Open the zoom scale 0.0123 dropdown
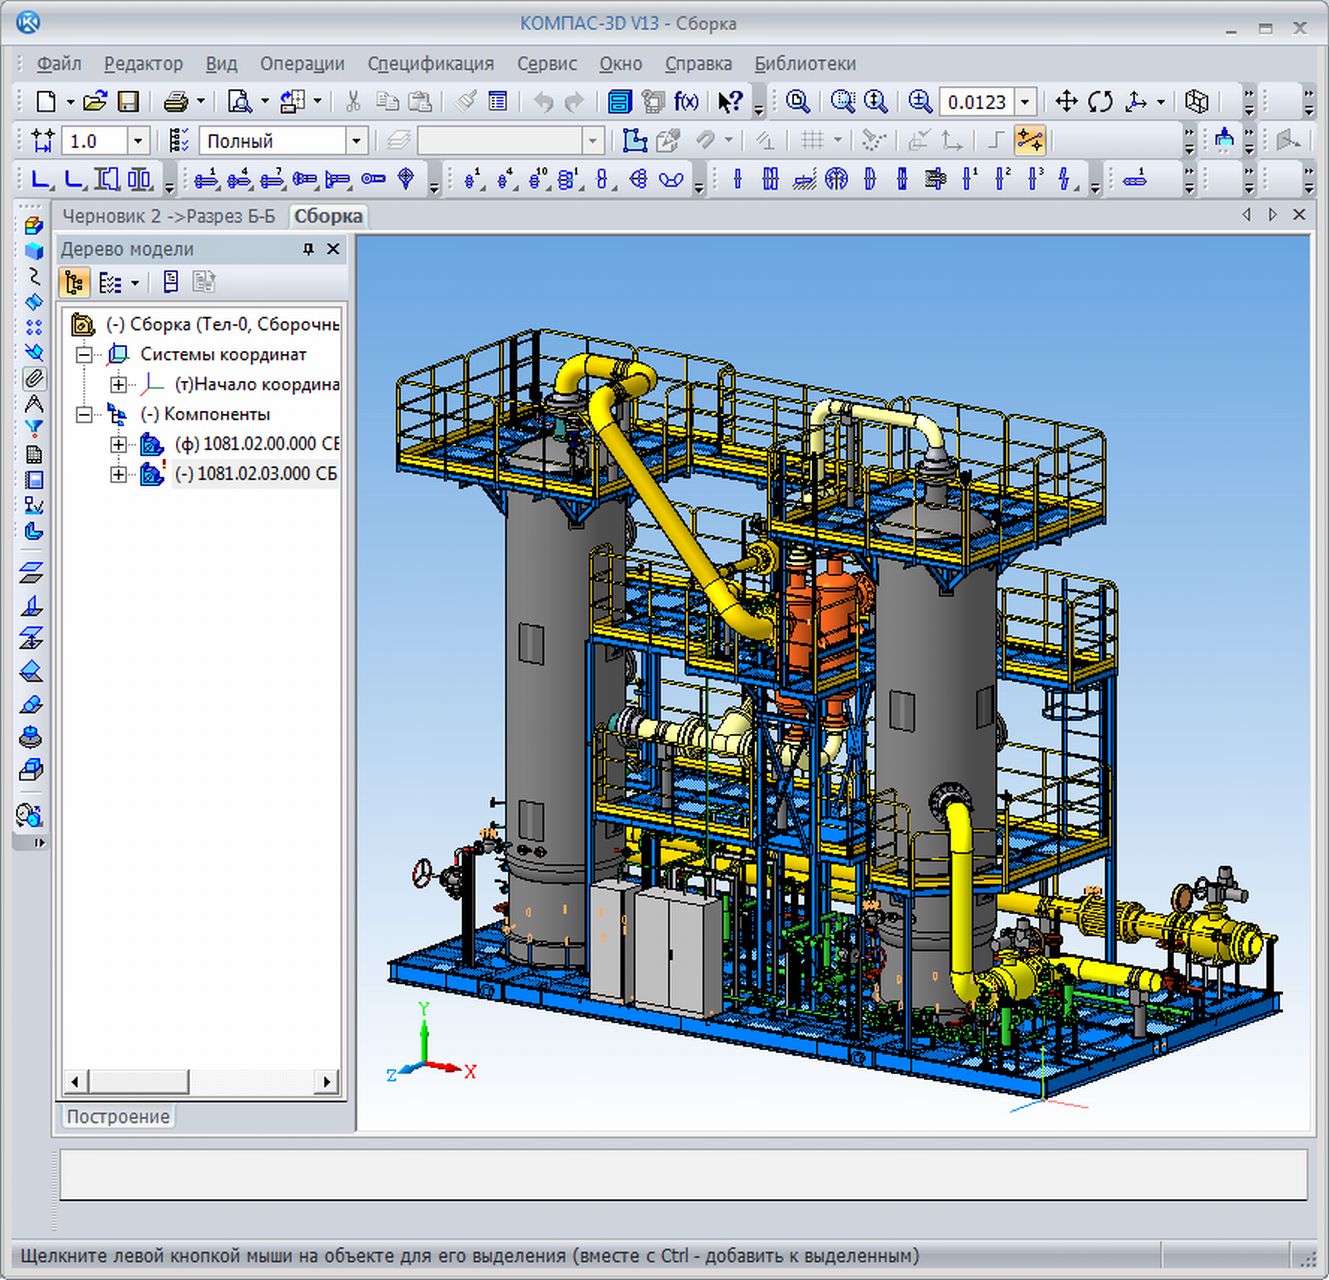1329x1280 pixels. pyautogui.click(x=1025, y=102)
